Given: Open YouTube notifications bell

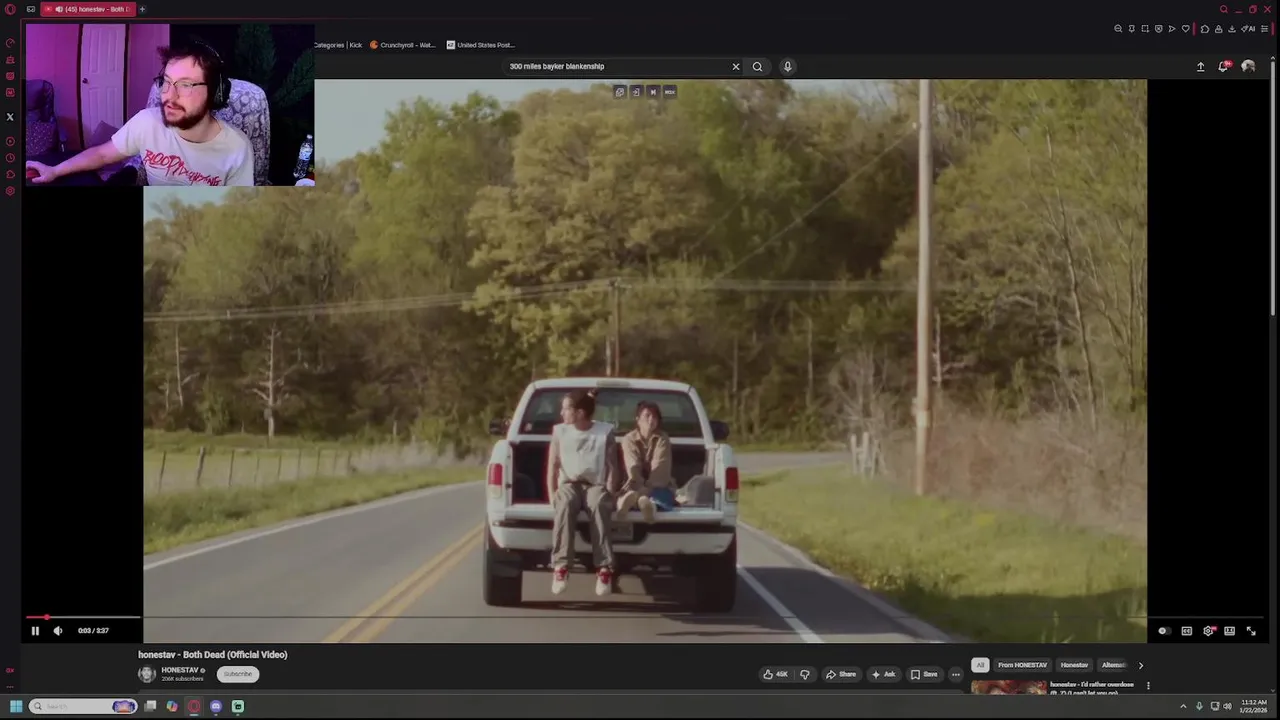Looking at the screenshot, I should pyautogui.click(x=1223, y=67).
